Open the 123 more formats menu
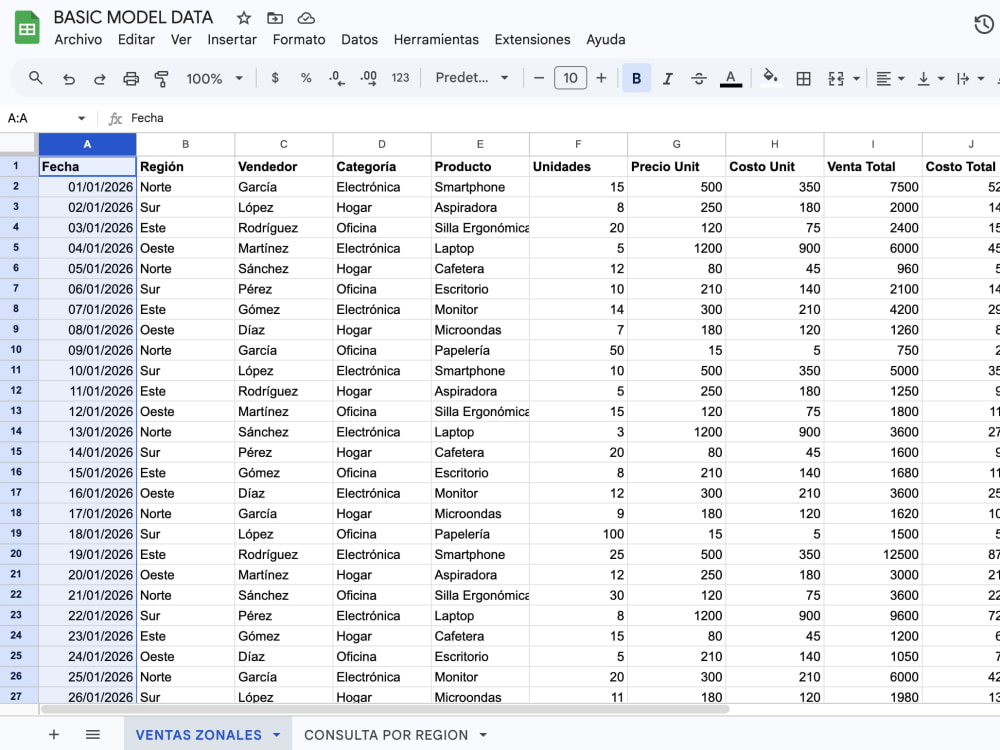Viewport: 1000px width, 750px height. tap(401, 78)
